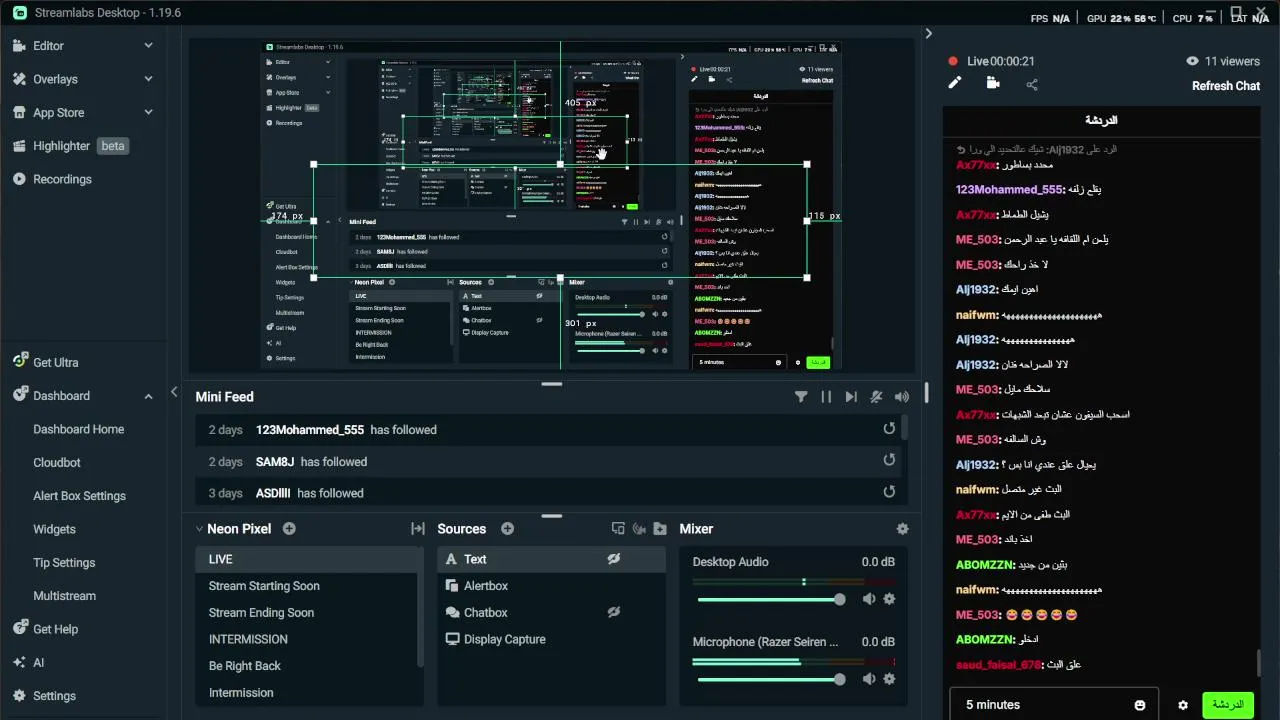Expand the Neon Pixel scene collection dropdown
Image resolution: width=1280 pixels, height=720 pixels.
(x=198, y=529)
